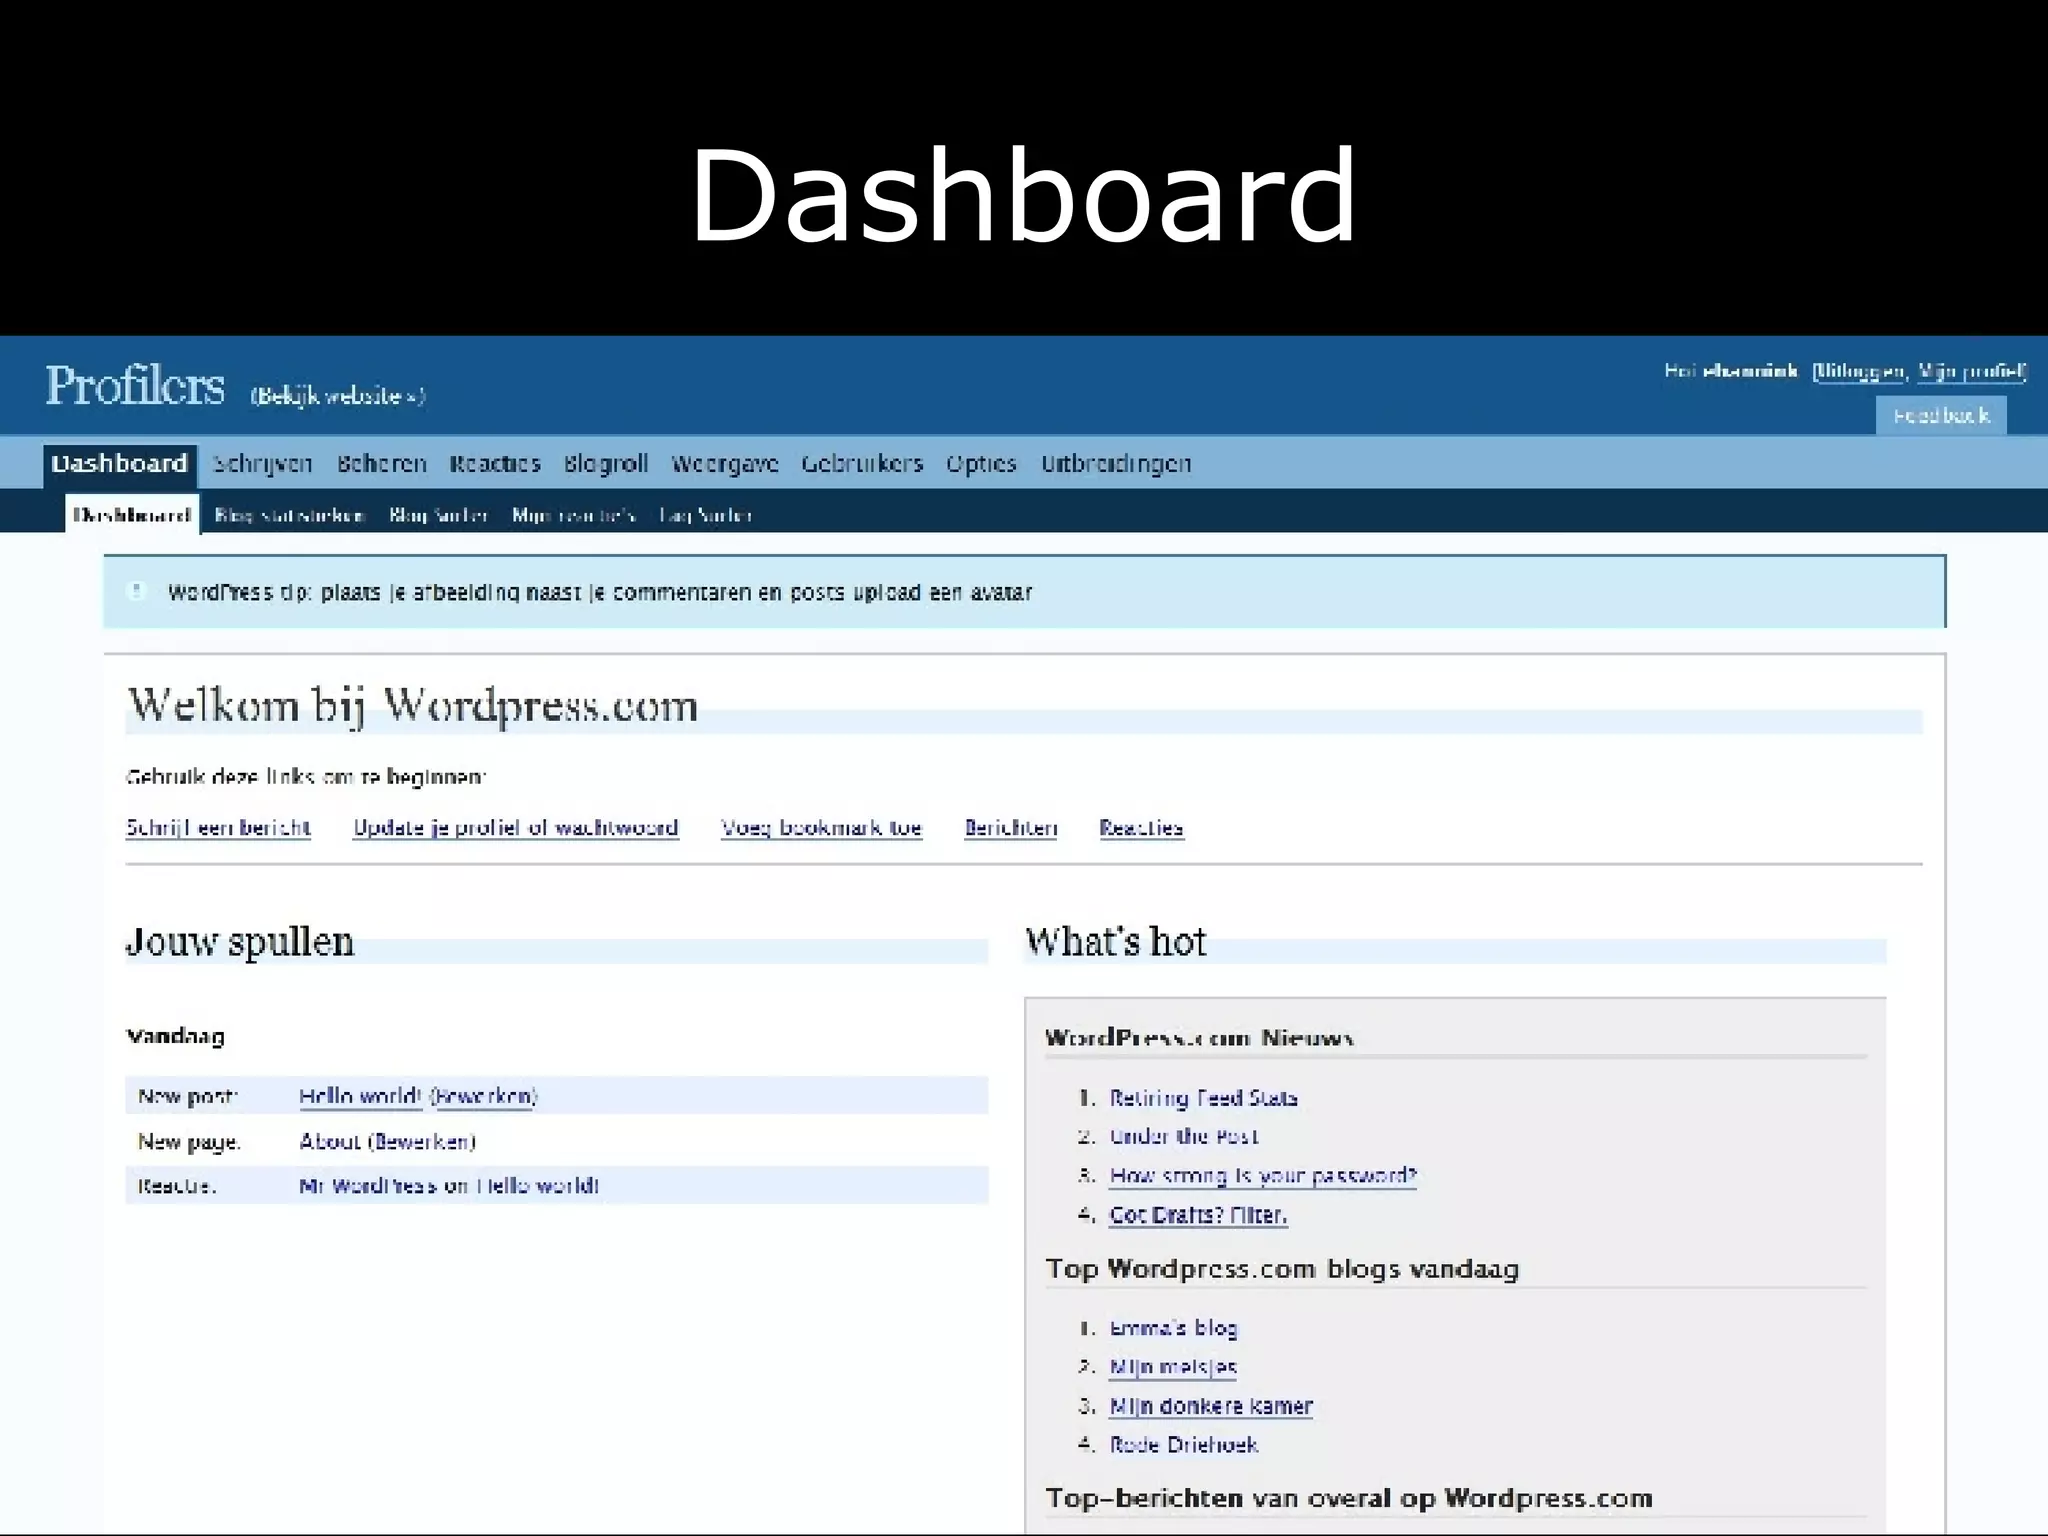Open the Hello world! post link
Viewport: 2048px width, 1536px height.
point(360,1096)
